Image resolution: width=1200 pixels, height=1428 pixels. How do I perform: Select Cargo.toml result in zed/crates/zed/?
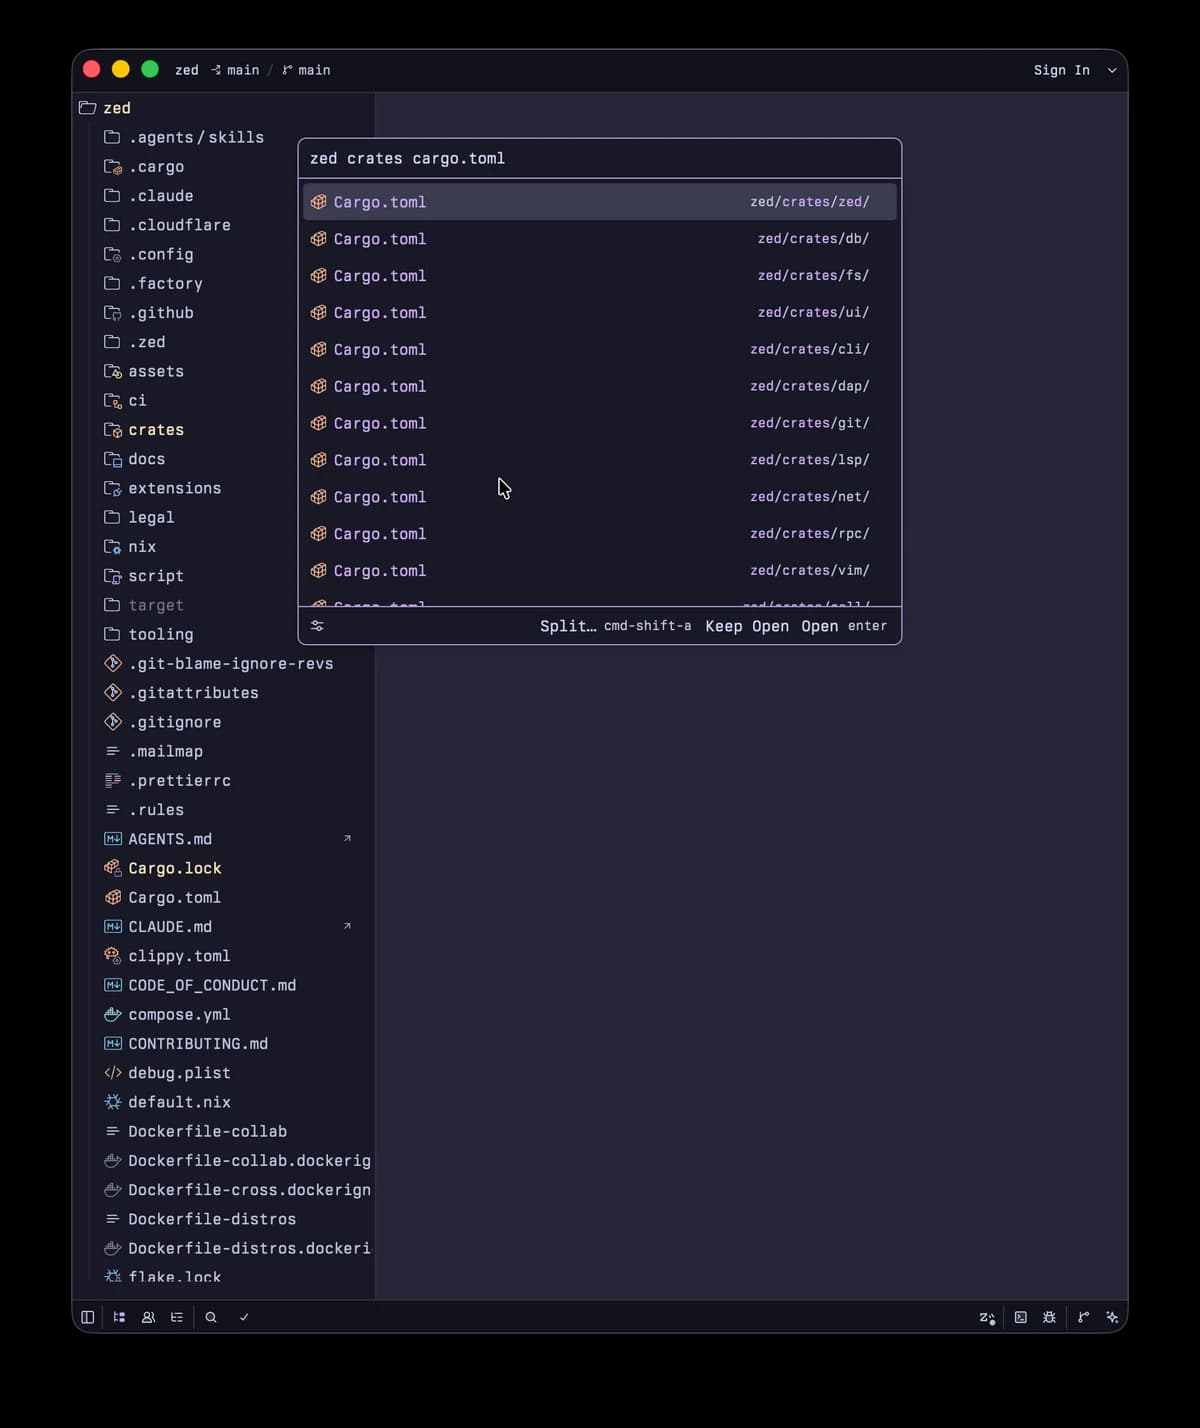point(600,202)
